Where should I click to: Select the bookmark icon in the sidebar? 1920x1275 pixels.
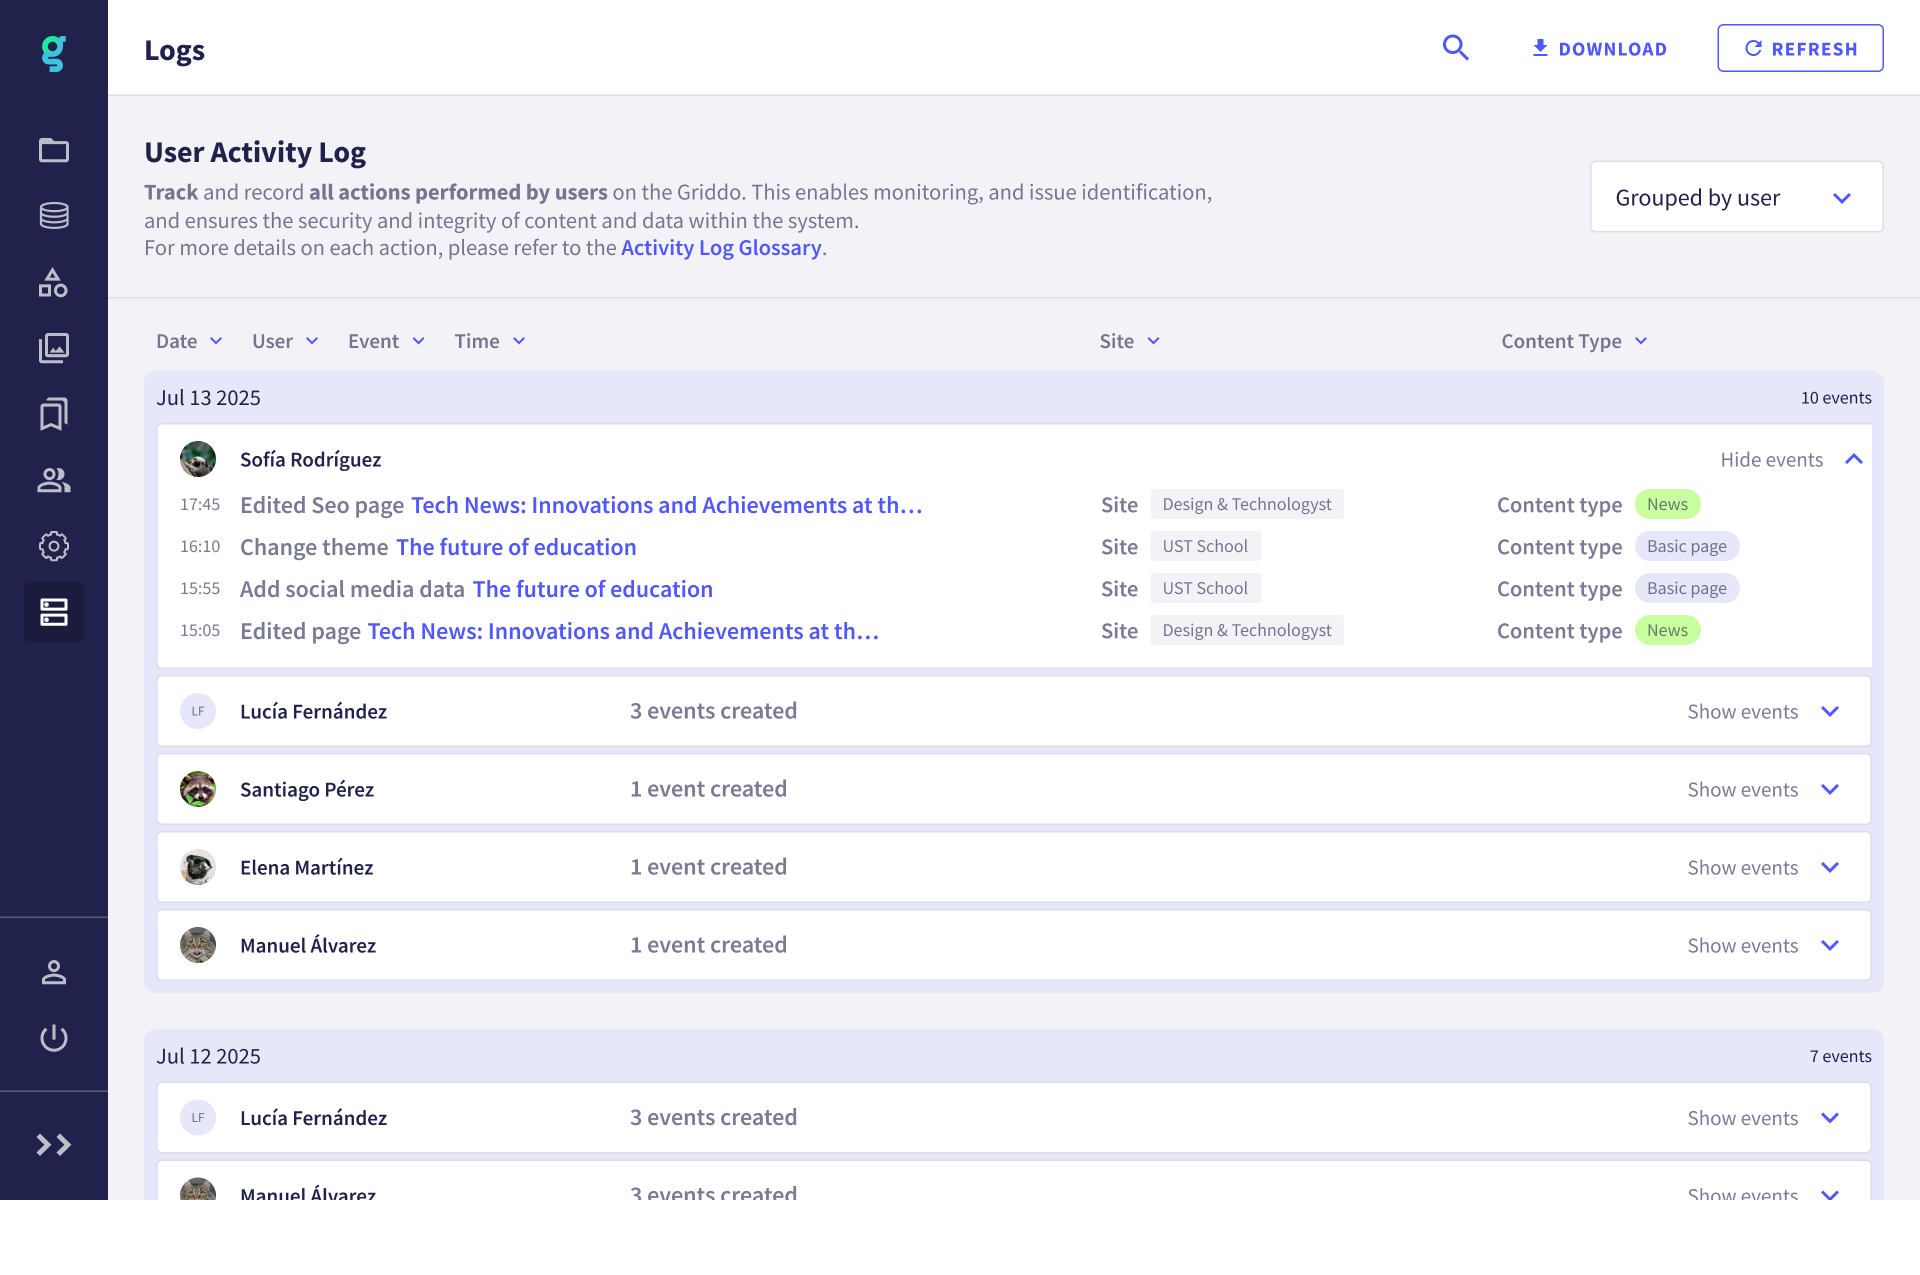click(x=54, y=413)
